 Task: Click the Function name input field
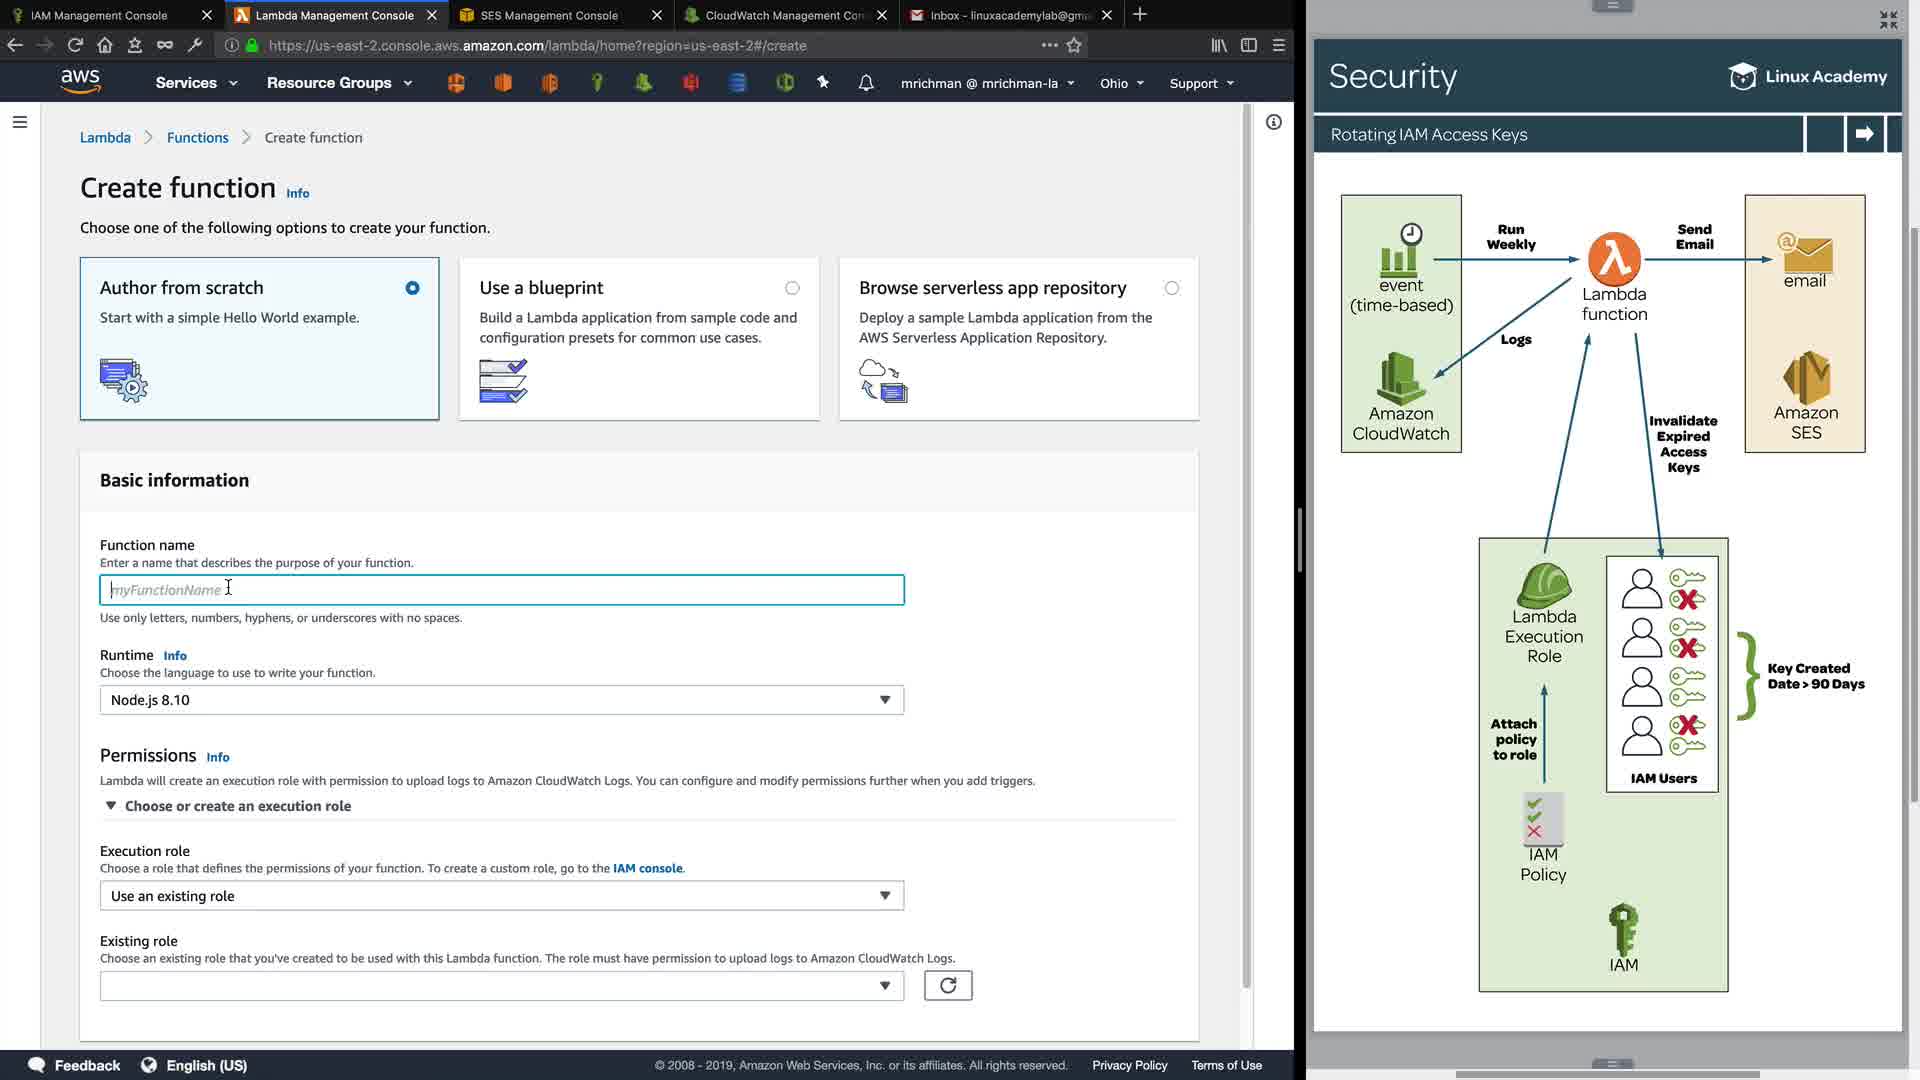click(x=501, y=590)
